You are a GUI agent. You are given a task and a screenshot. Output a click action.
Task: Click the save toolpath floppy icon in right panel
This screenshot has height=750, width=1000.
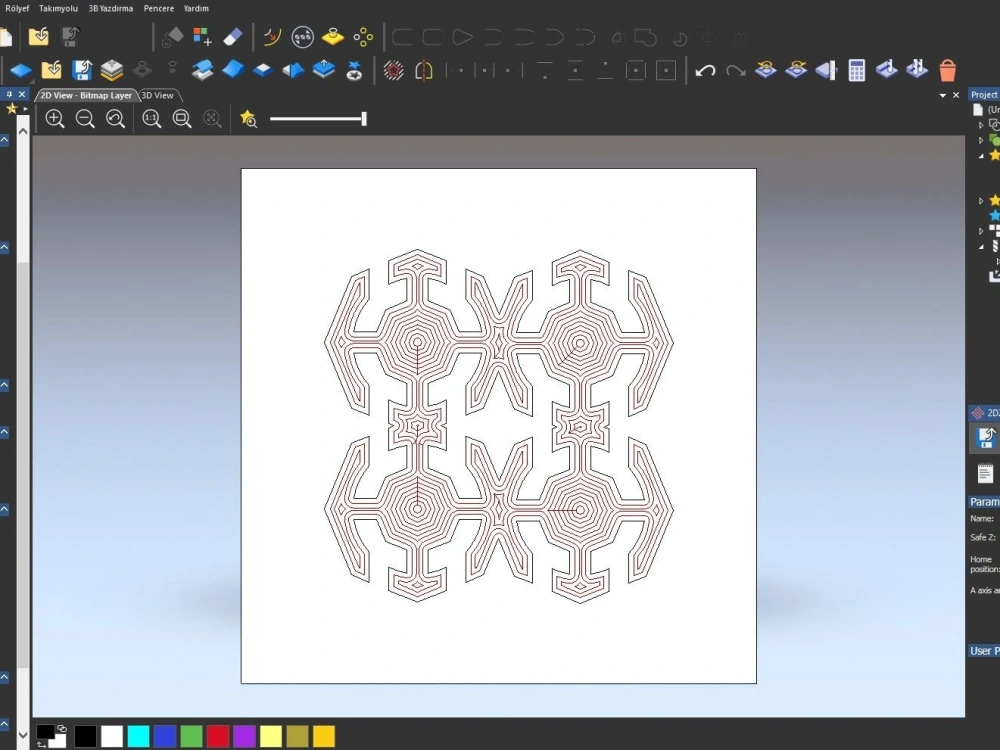(x=986, y=438)
